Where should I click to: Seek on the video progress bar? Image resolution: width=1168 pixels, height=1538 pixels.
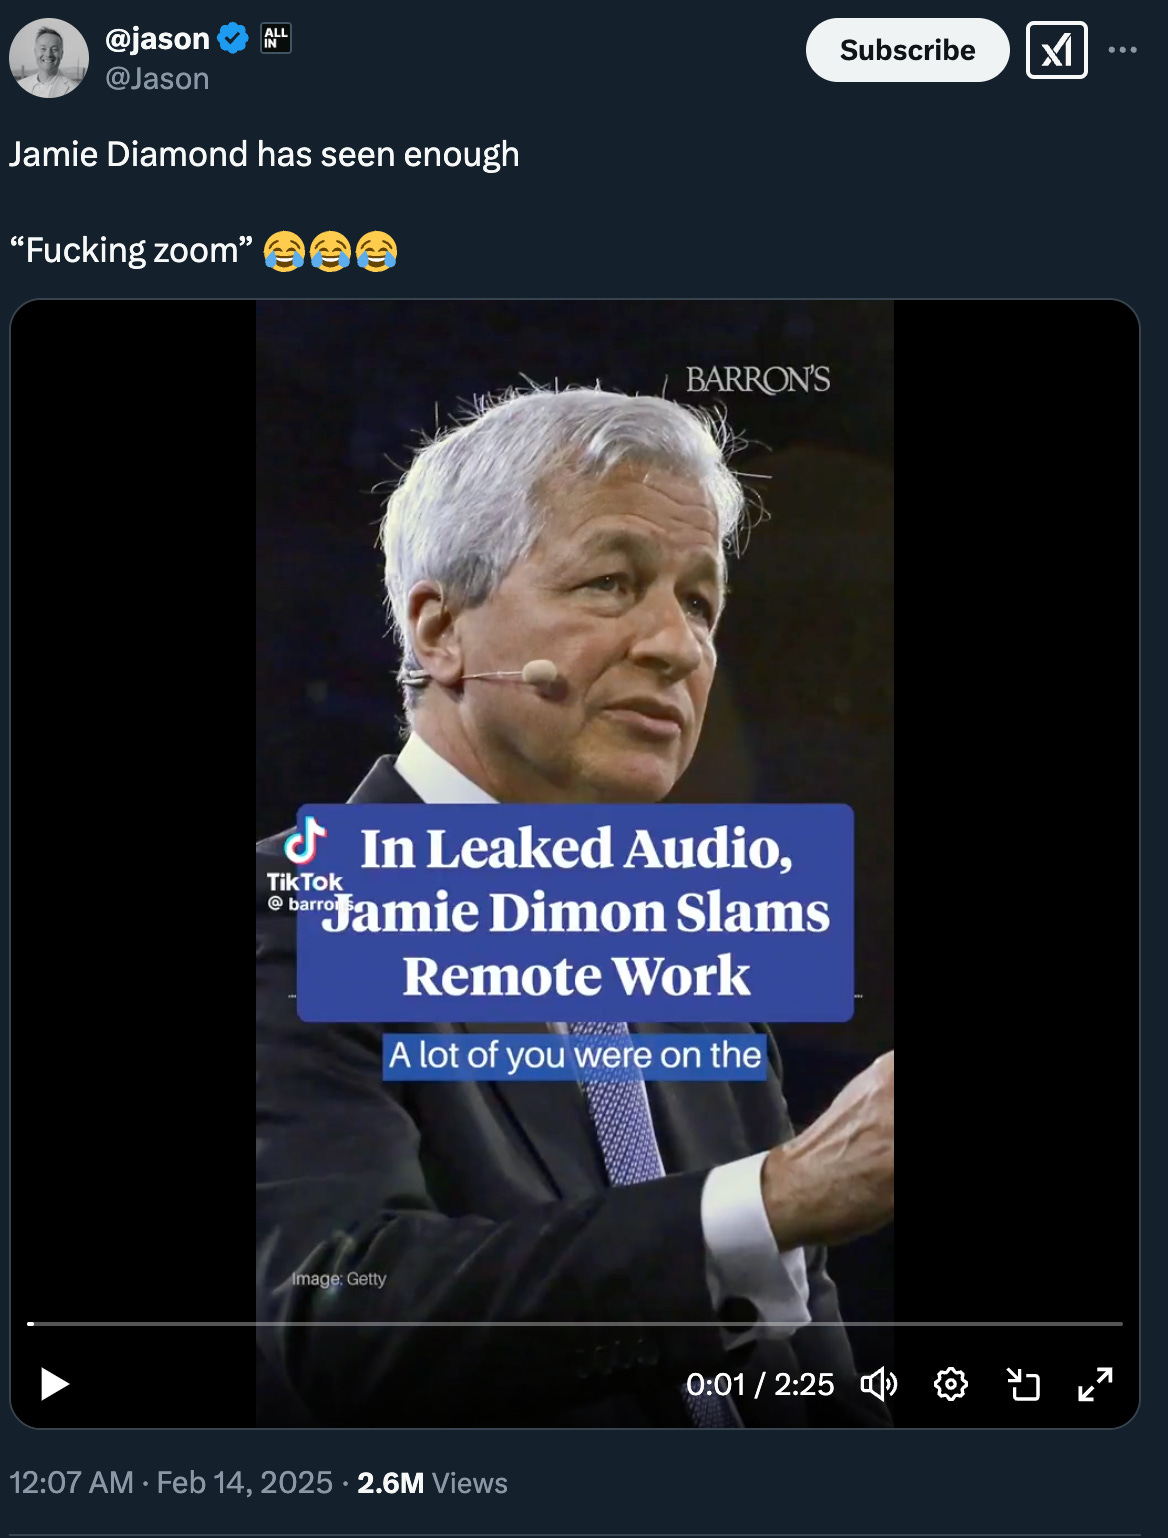(575, 1323)
